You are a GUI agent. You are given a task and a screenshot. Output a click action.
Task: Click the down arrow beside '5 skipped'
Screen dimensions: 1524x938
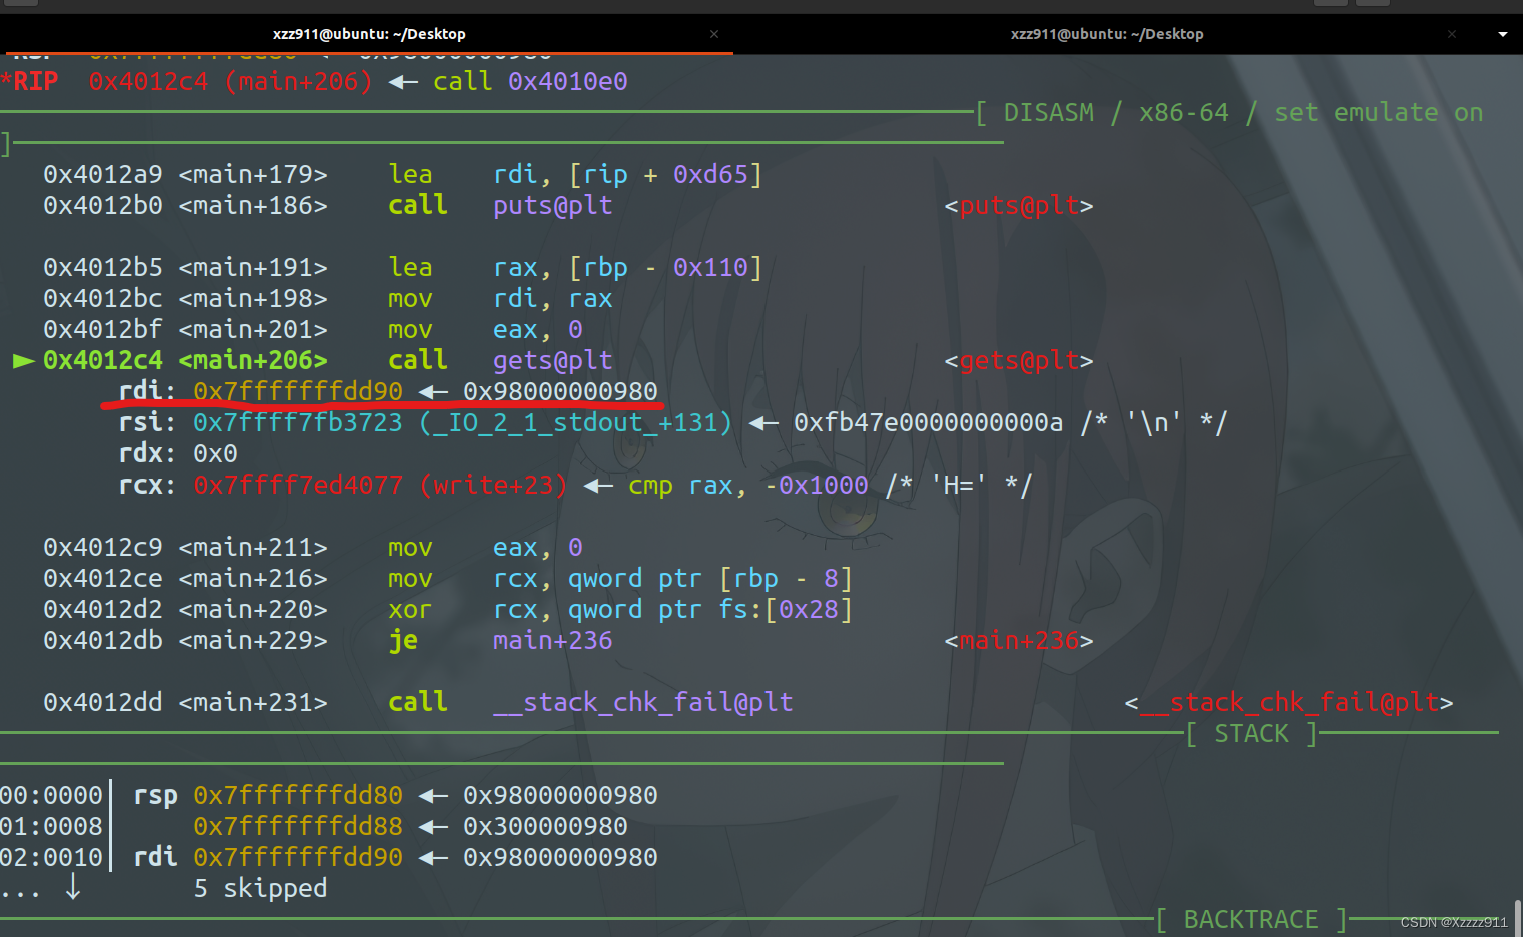pyautogui.click(x=73, y=887)
